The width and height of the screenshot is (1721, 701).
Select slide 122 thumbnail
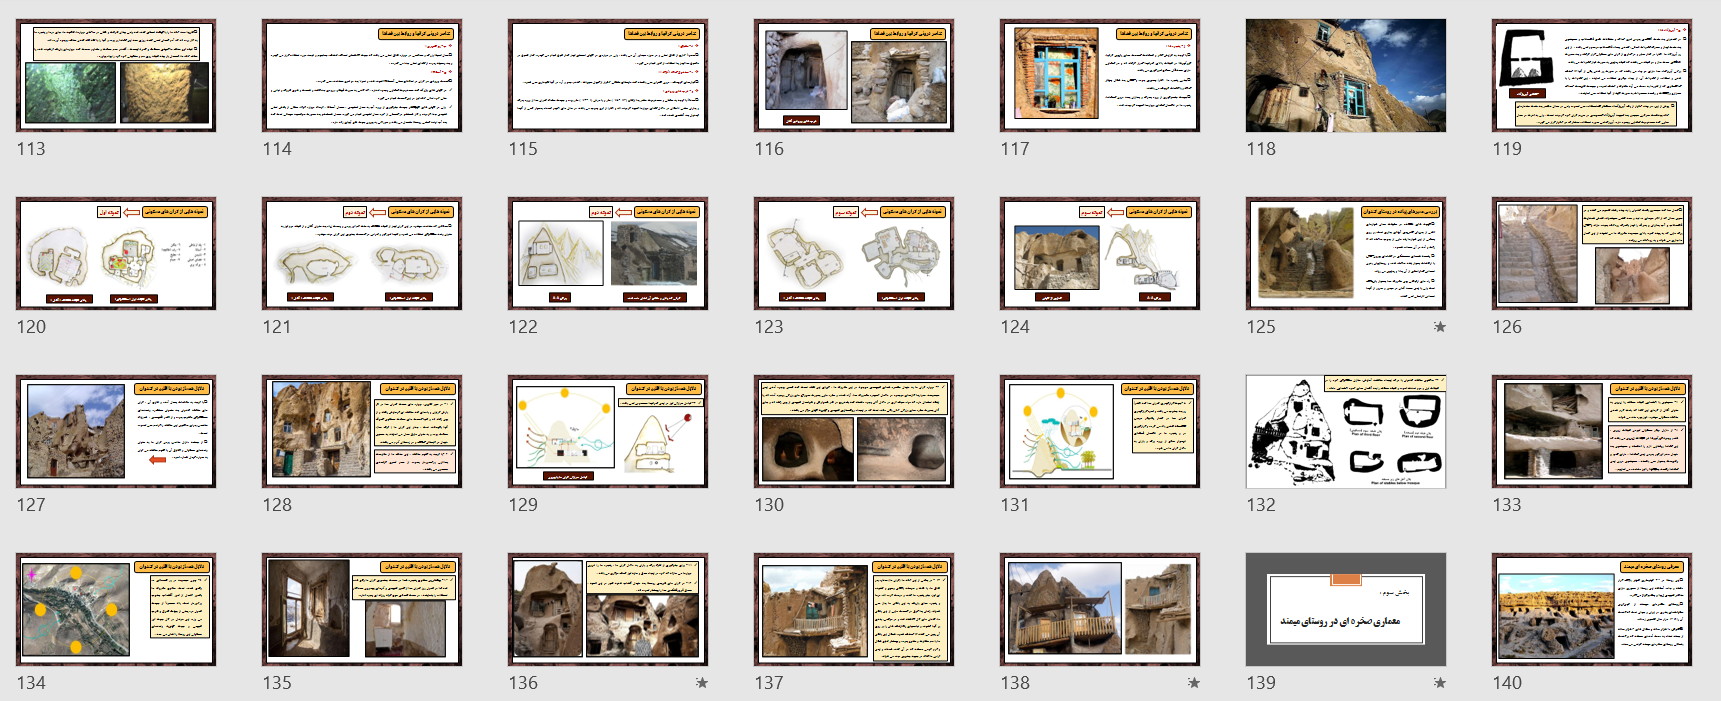tap(608, 254)
